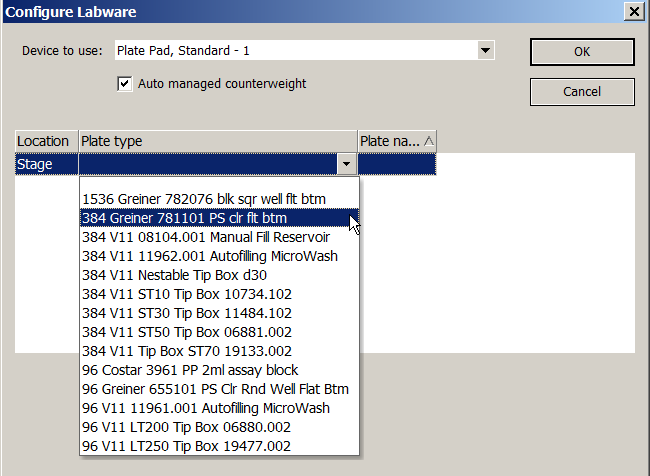
Task: Toggle Auto managed counterweight checkbox
Action: (125, 84)
